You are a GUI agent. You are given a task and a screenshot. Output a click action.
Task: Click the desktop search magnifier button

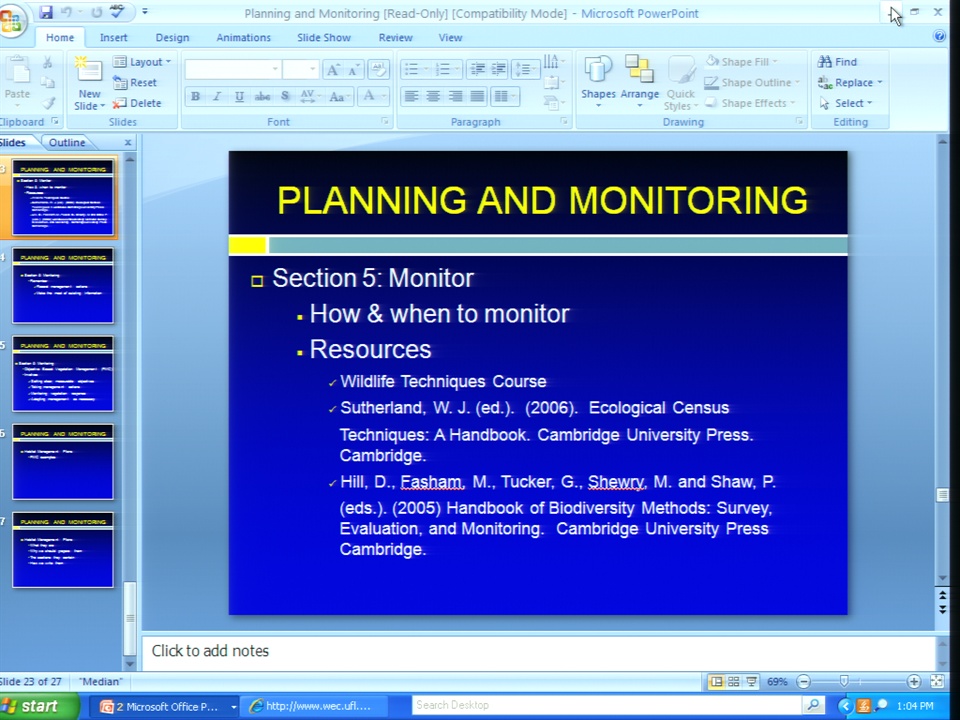click(813, 705)
